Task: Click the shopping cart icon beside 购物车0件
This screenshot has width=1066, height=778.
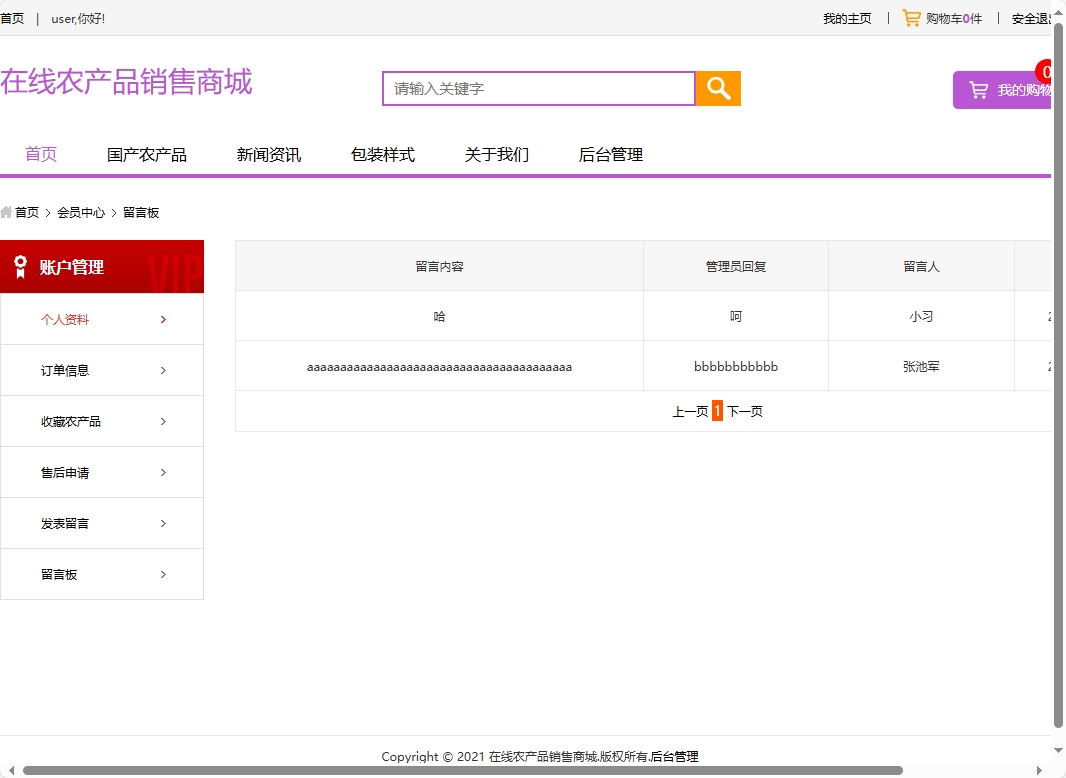Action: point(911,17)
